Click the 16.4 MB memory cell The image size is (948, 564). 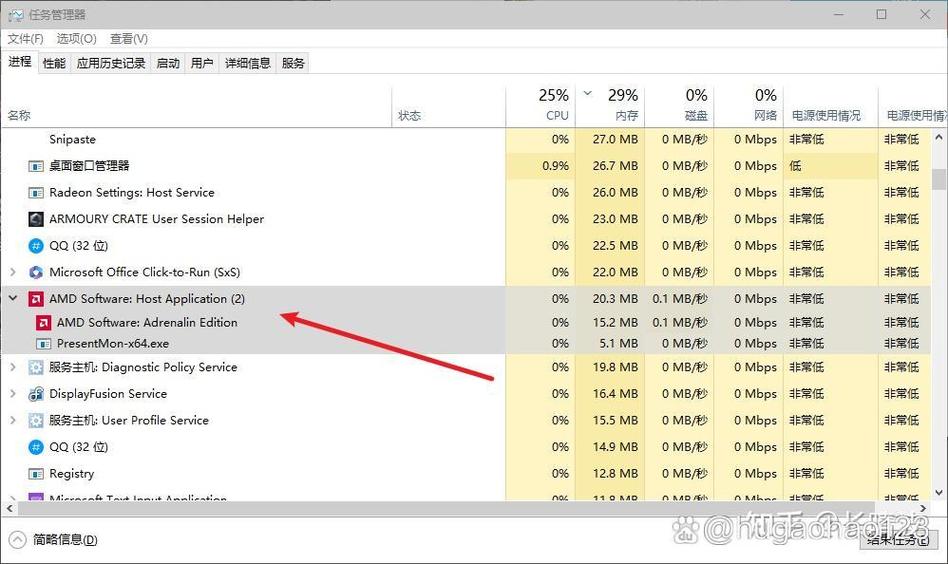[610, 394]
